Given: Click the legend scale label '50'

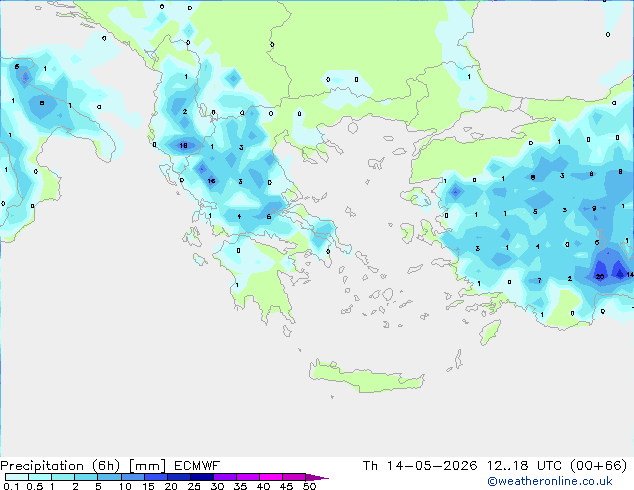Looking at the screenshot, I should [x=309, y=486].
